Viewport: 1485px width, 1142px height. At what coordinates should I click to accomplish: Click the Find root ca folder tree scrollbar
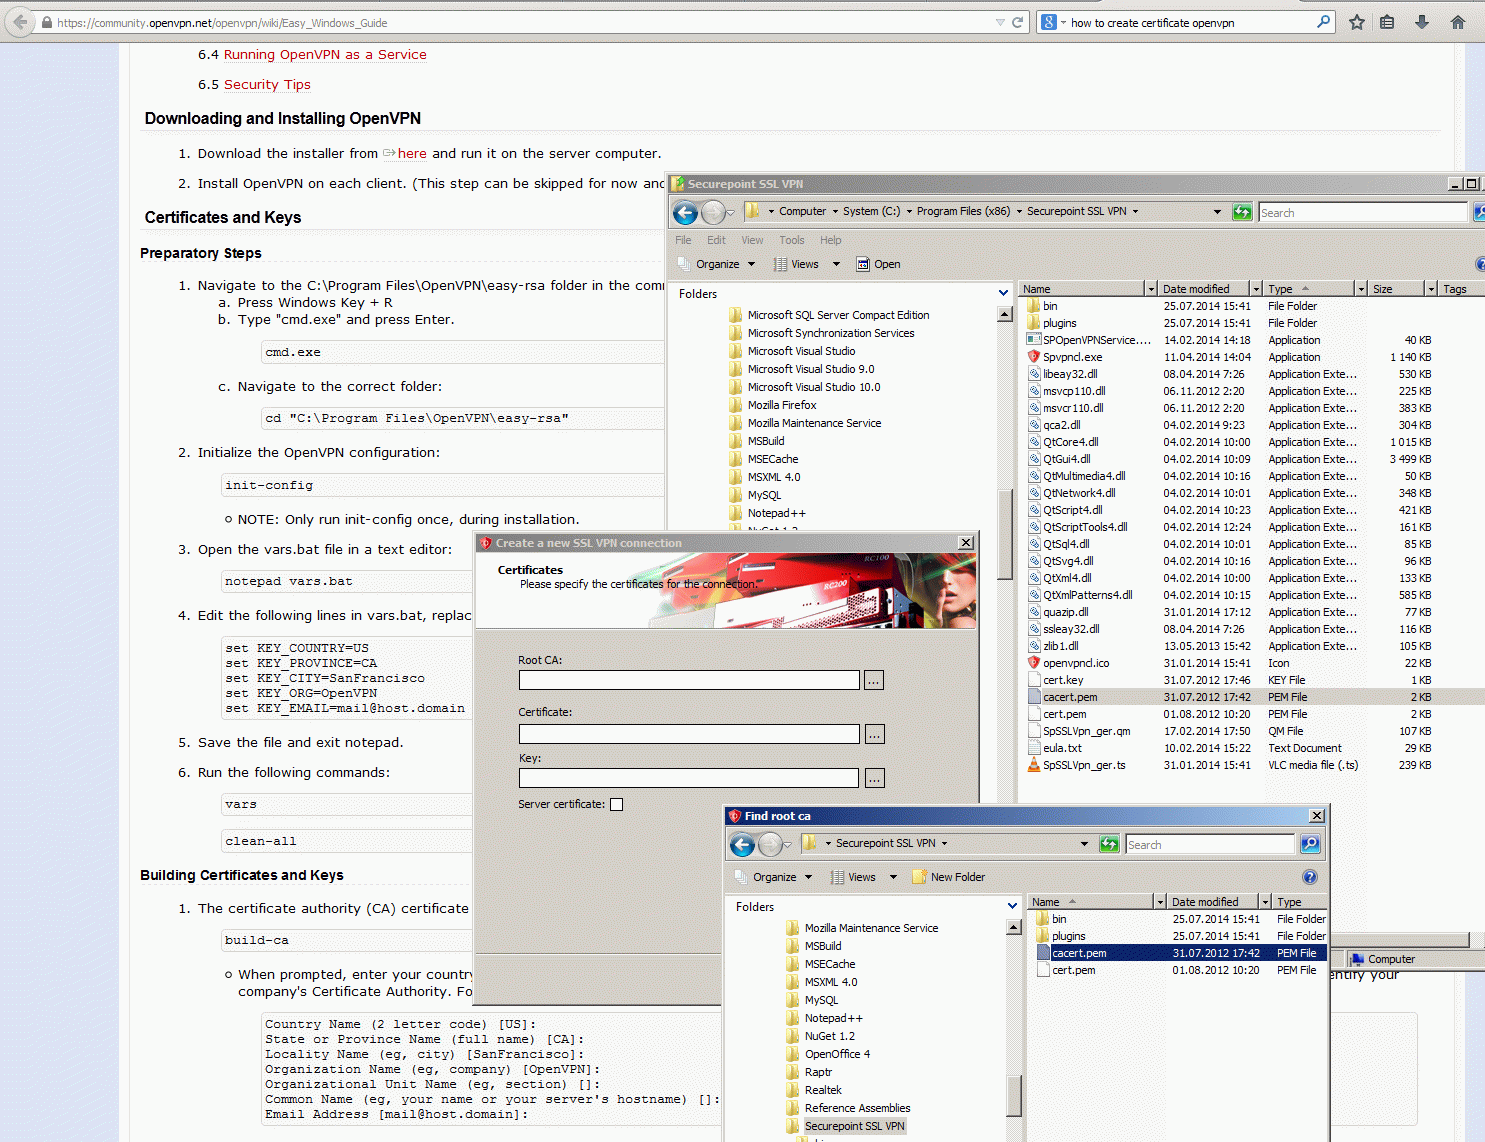(1013, 1096)
